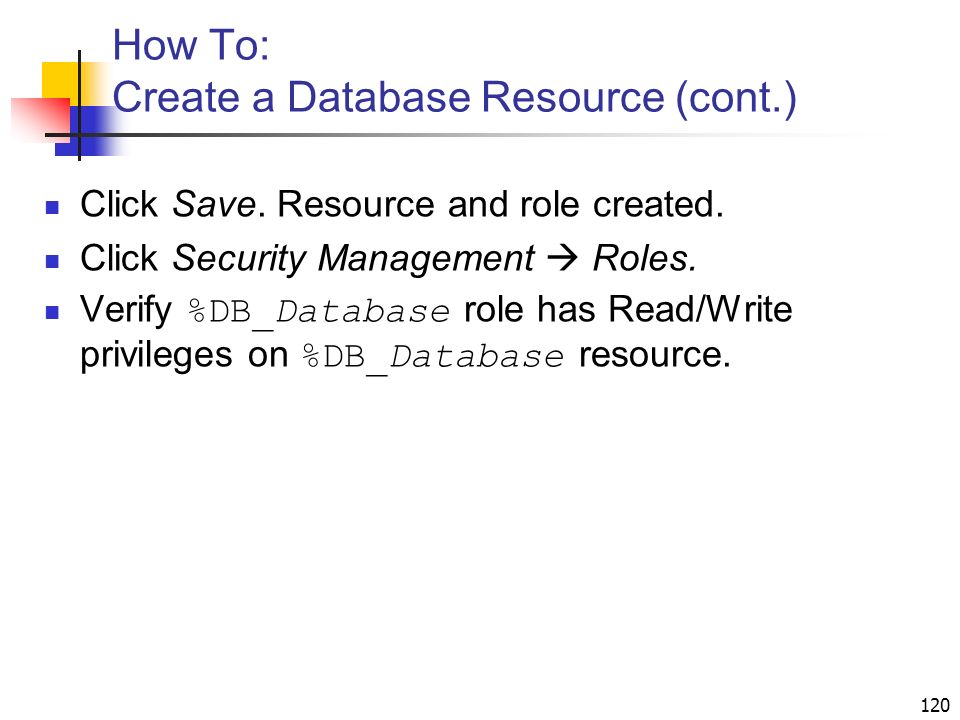This screenshot has height=720, width=960.
Task: Click the blue square in logo
Action: (x=86, y=131)
